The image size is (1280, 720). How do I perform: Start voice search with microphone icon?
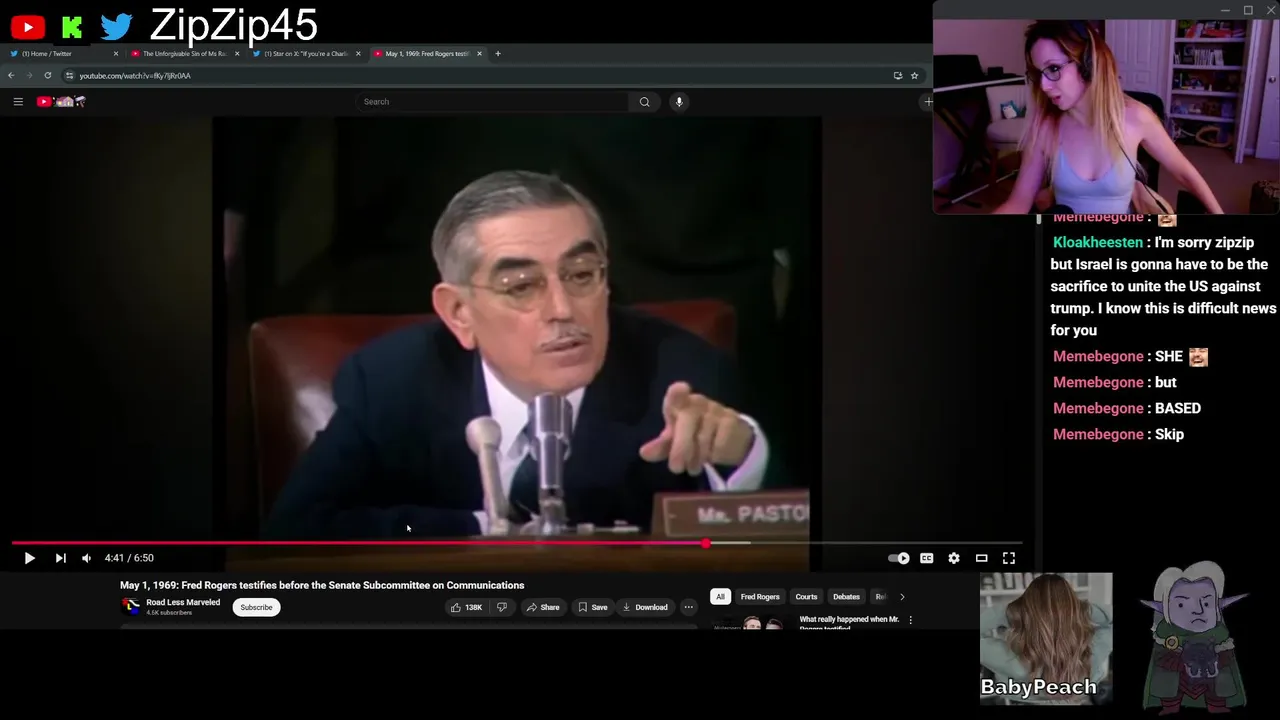click(x=679, y=101)
